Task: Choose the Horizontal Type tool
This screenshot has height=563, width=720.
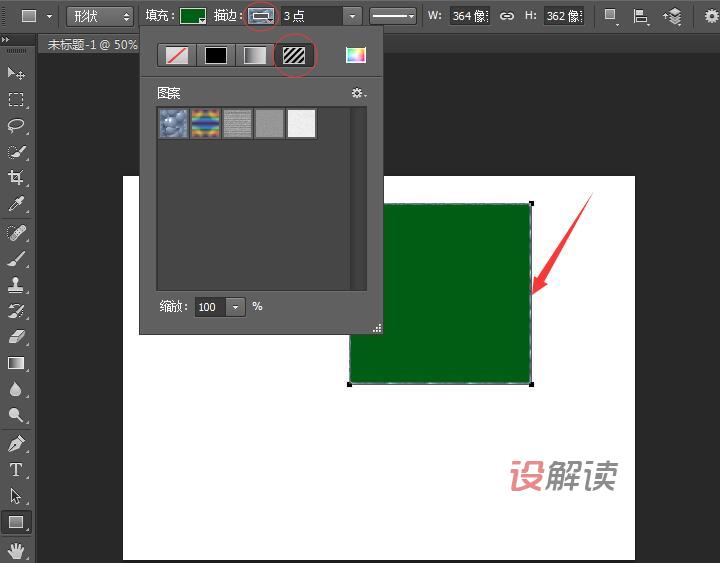Action: (x=16, y=469)
